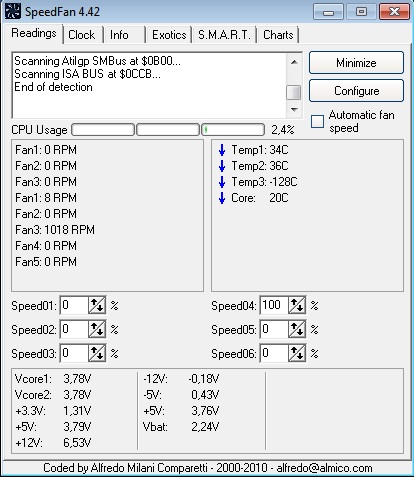This screenshot has height=477, width=414.
Task: Open the Charts tab
Action: point(278,35)
